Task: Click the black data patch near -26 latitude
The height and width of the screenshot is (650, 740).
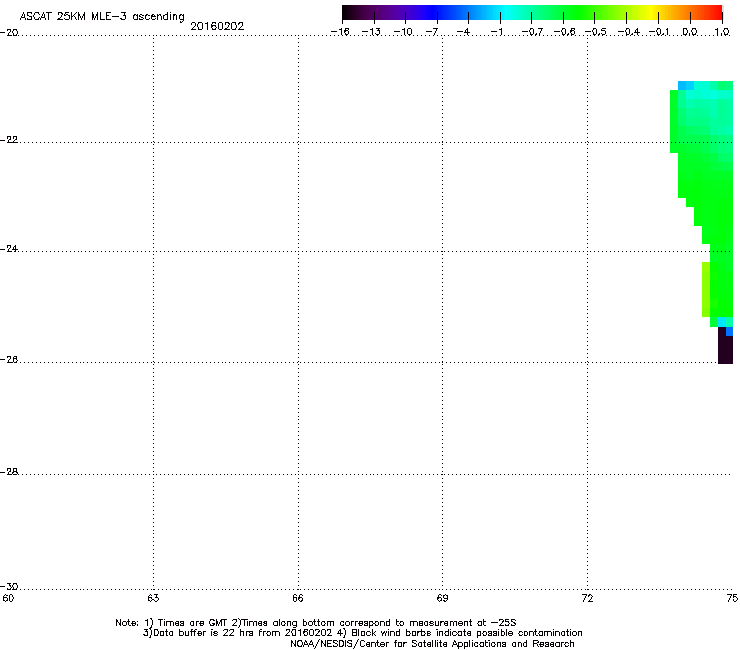Action: pos(725,348)
